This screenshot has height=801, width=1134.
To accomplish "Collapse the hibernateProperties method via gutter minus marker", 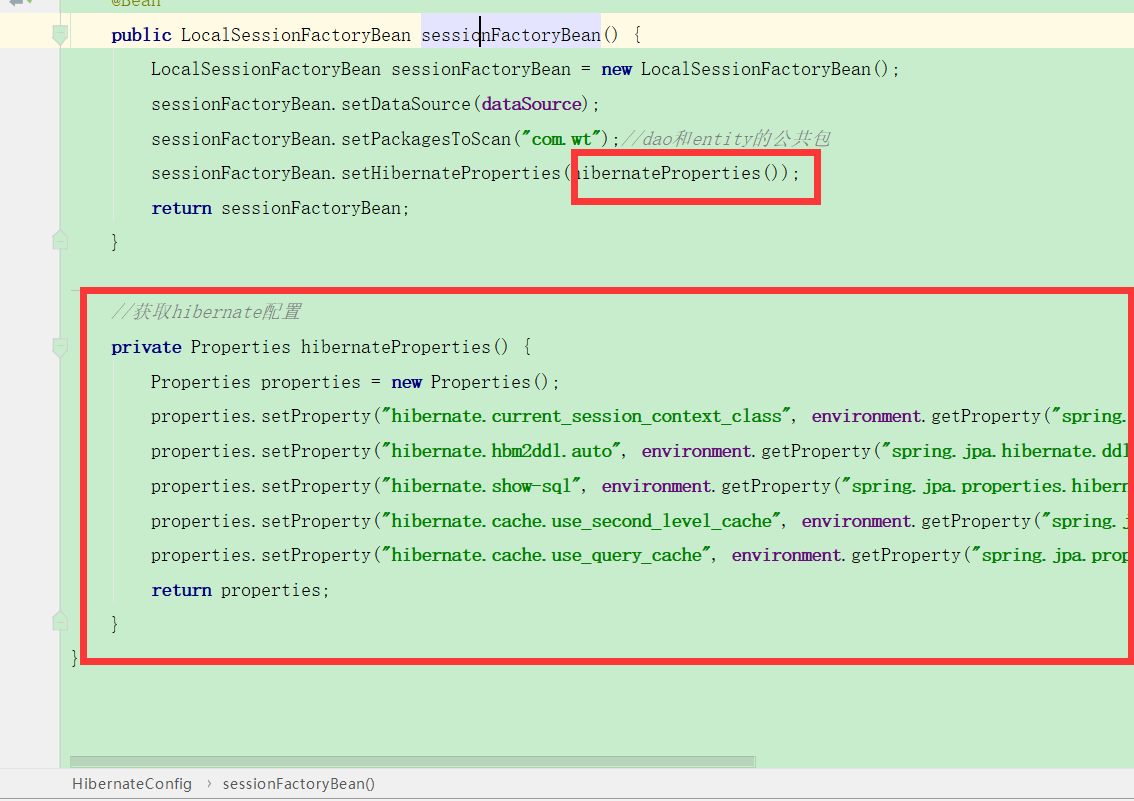I will click(59, 343).
